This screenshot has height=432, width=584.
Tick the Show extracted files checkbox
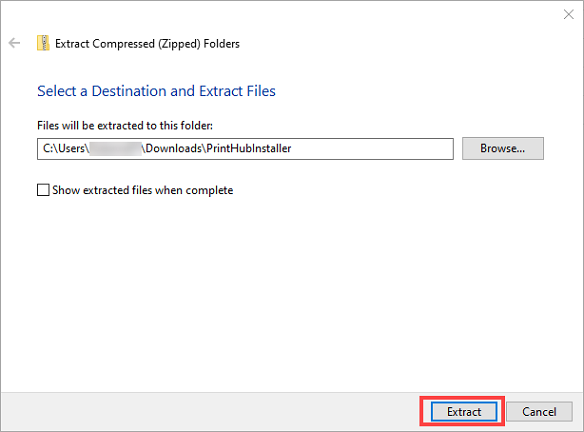pos(43,190)
